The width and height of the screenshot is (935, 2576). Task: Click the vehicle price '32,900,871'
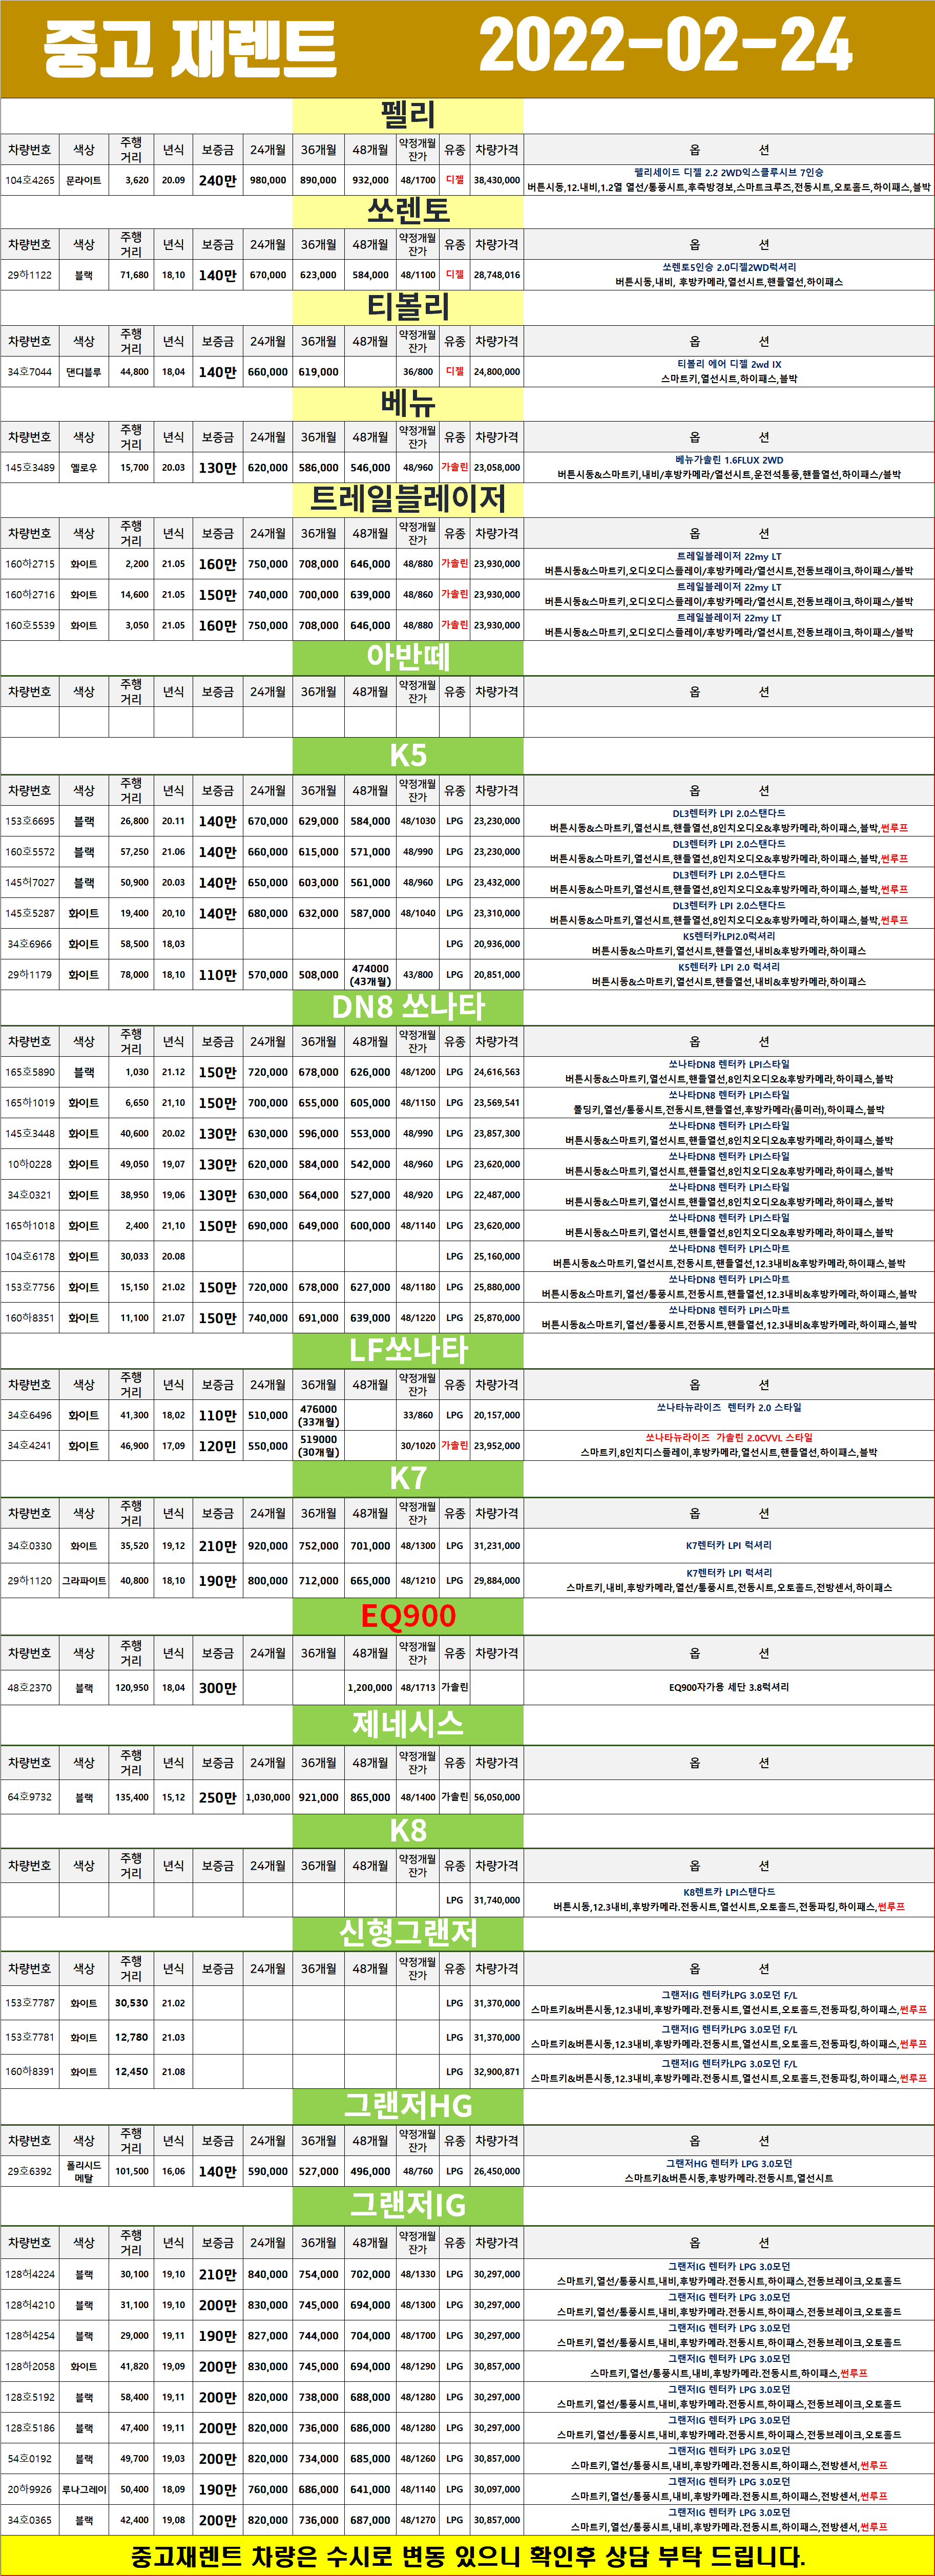[x=497, y=2072]
